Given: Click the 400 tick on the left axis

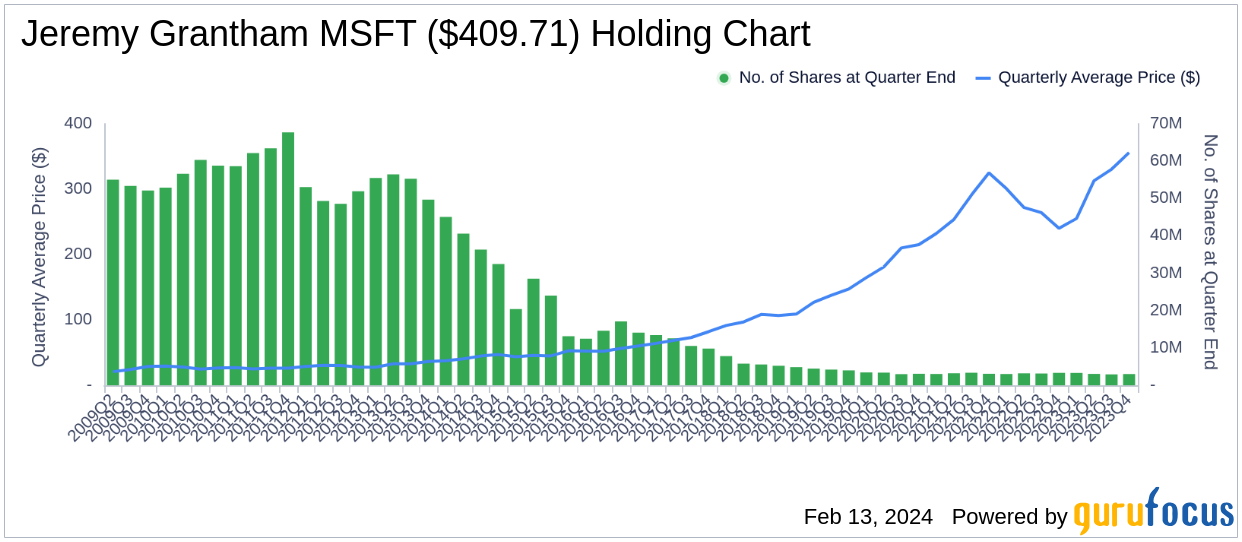Looking at the screenshot, I should coord(78,123).
